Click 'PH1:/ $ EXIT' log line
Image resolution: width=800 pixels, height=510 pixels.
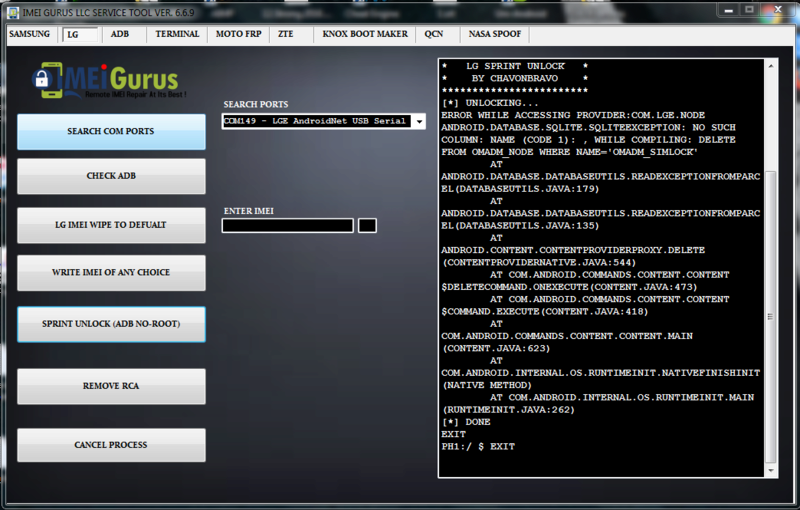tap(478, 447)
